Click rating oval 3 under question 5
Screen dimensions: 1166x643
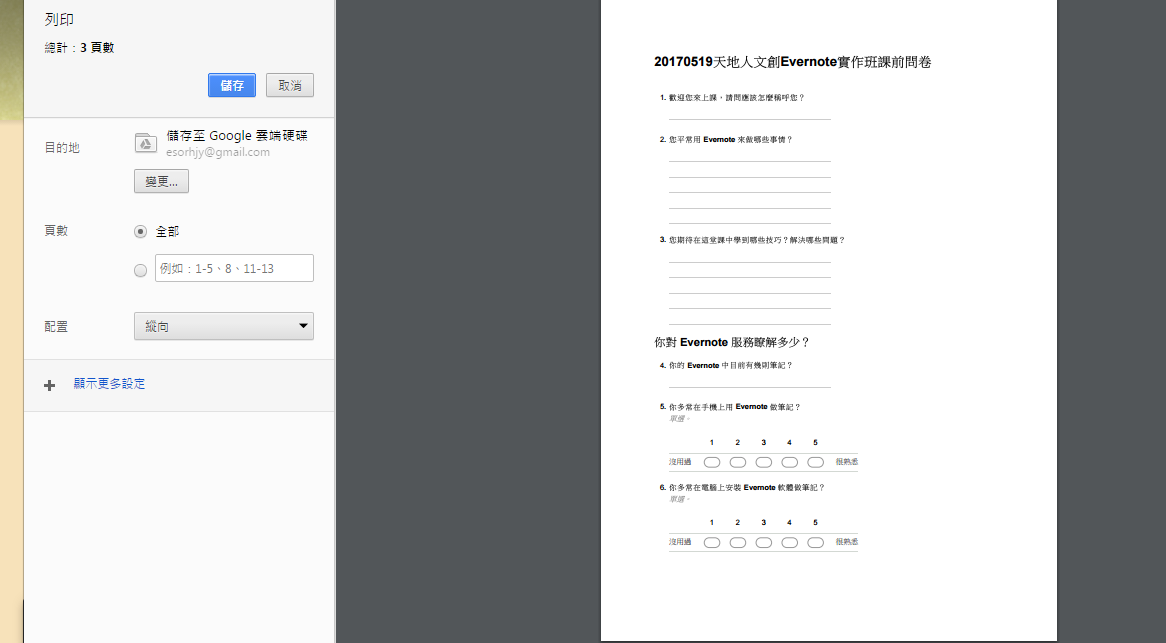[x=764, y=462]
